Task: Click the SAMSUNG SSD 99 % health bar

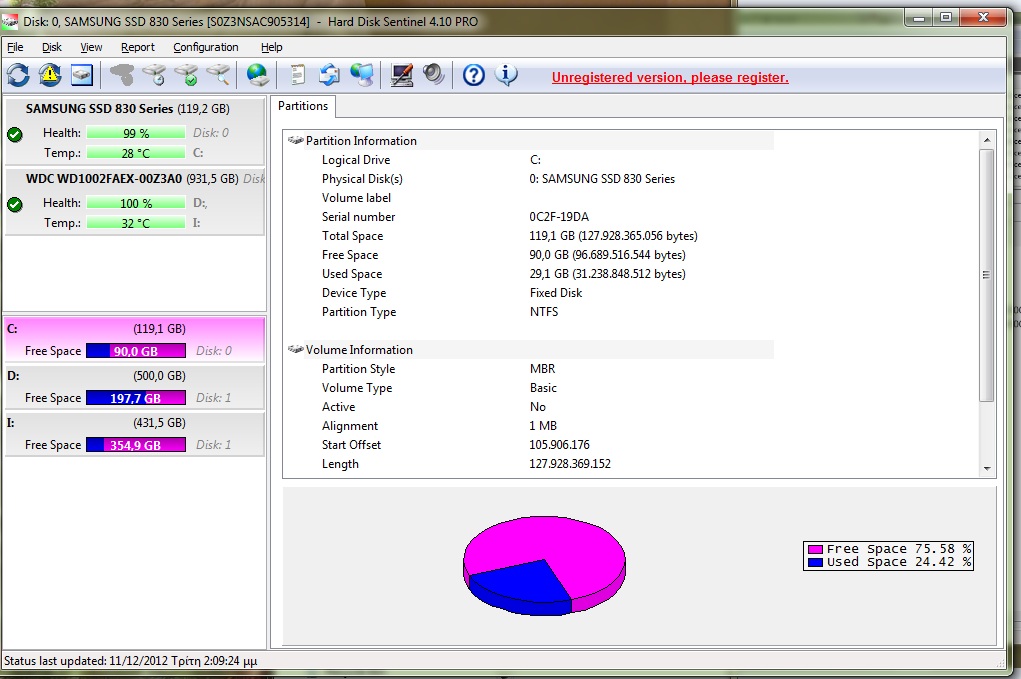Action: (136, 133)
